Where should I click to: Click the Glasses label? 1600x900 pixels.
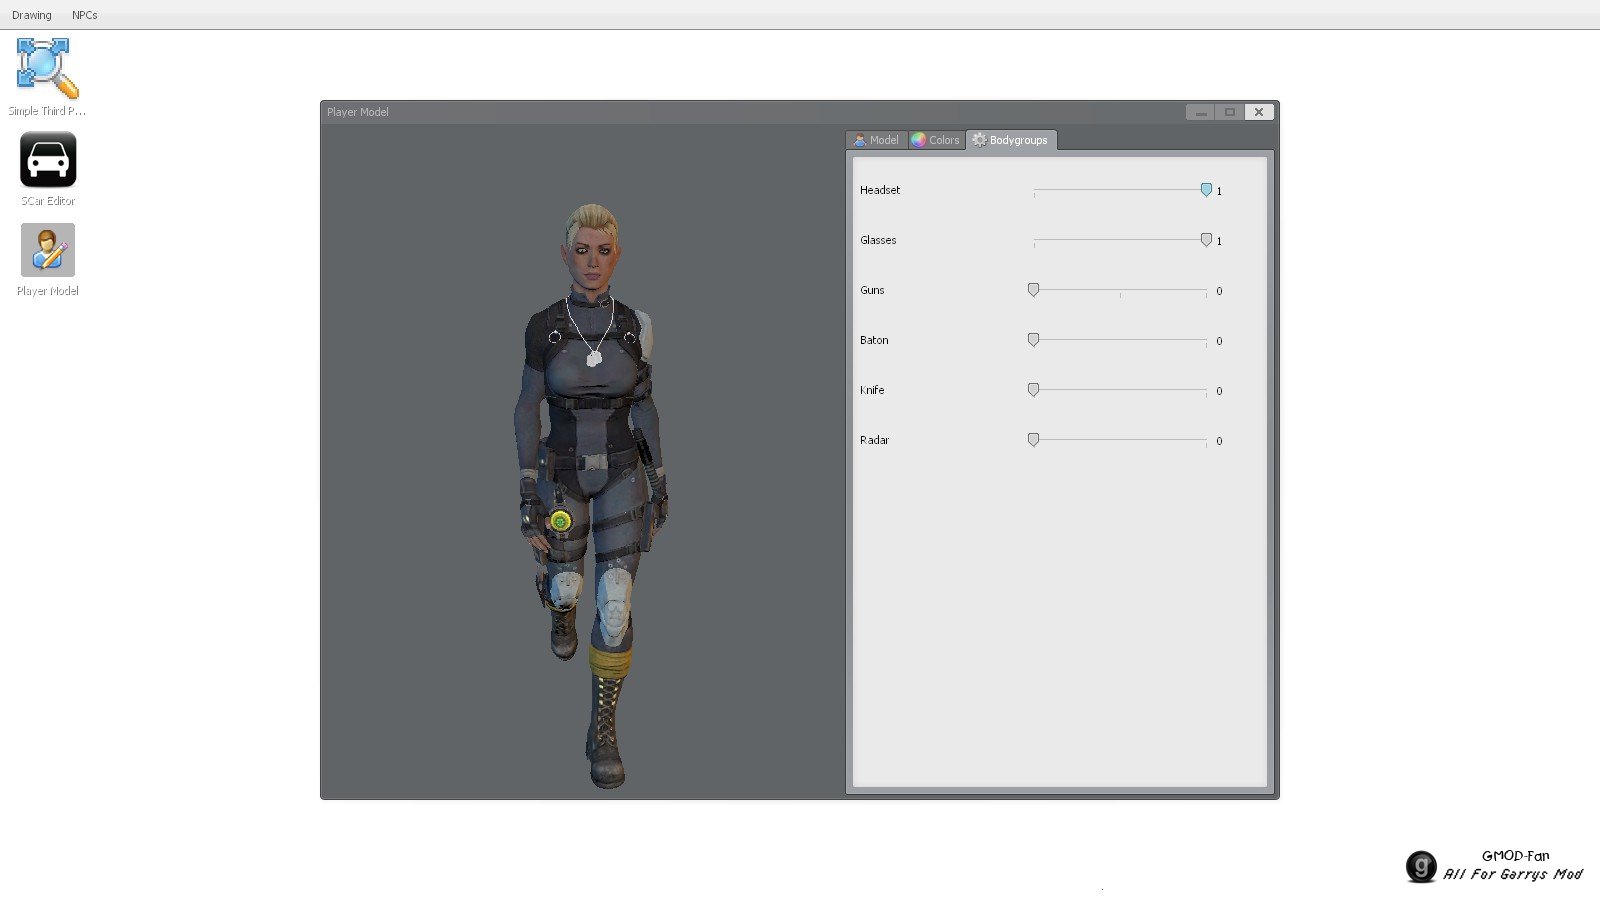click(878, 240)
